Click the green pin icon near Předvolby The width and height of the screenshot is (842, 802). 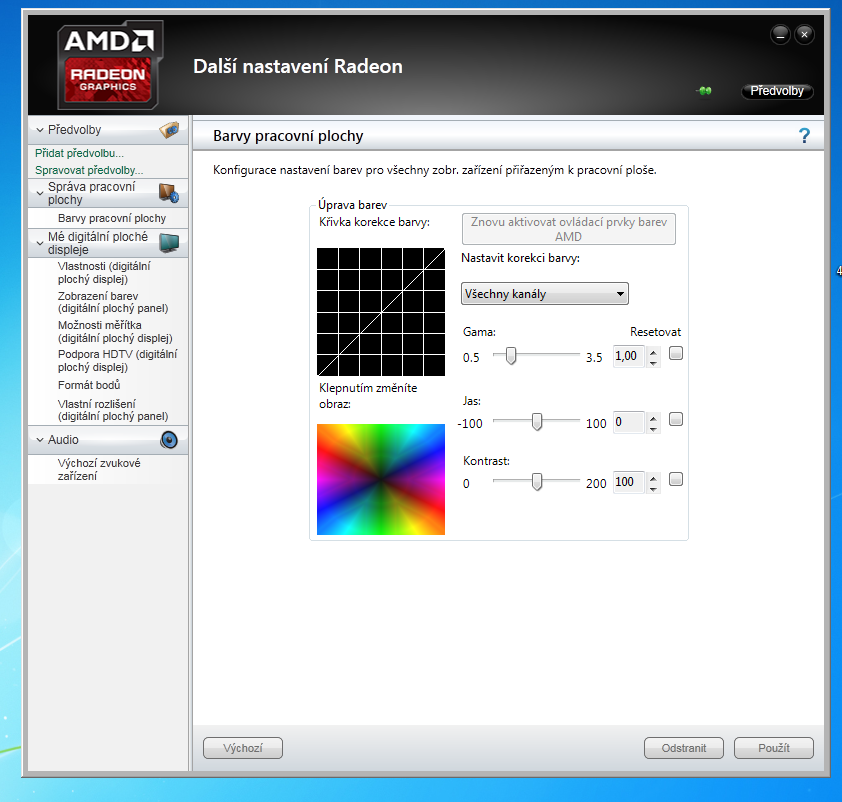pyautogui.click(x=704, y=91)
